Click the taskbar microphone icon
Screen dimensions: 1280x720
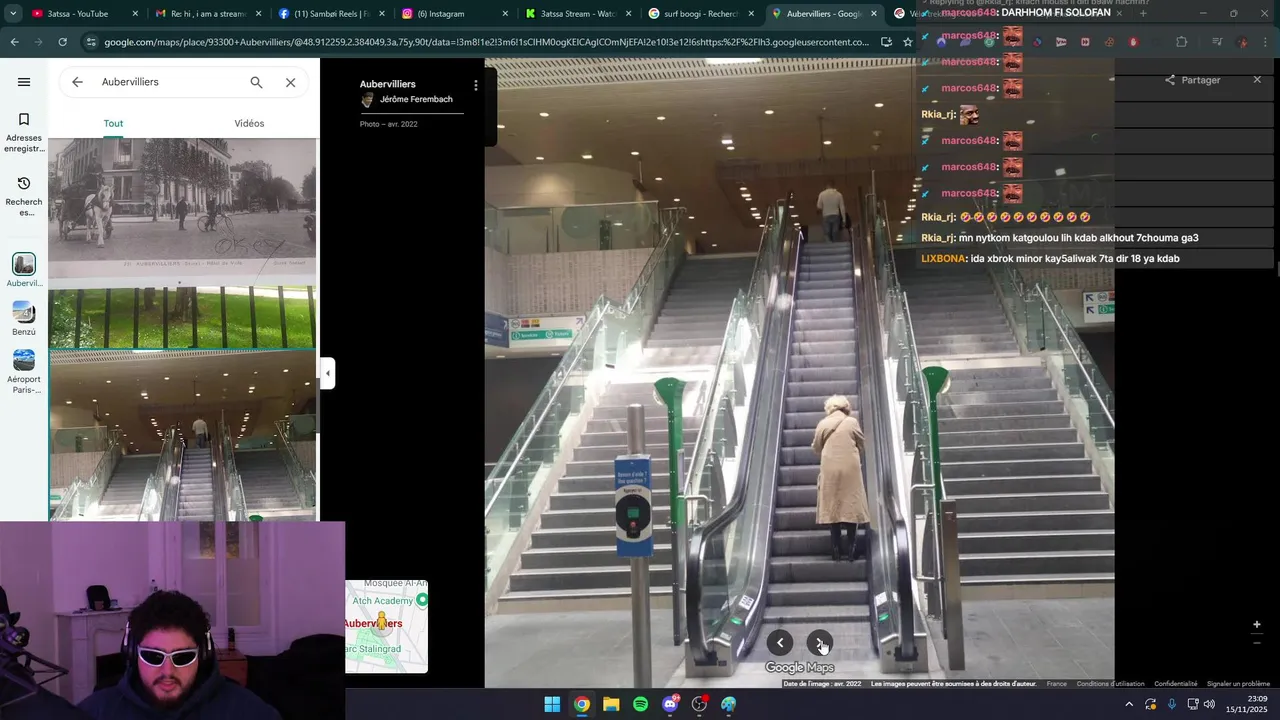click(1171, 704)
